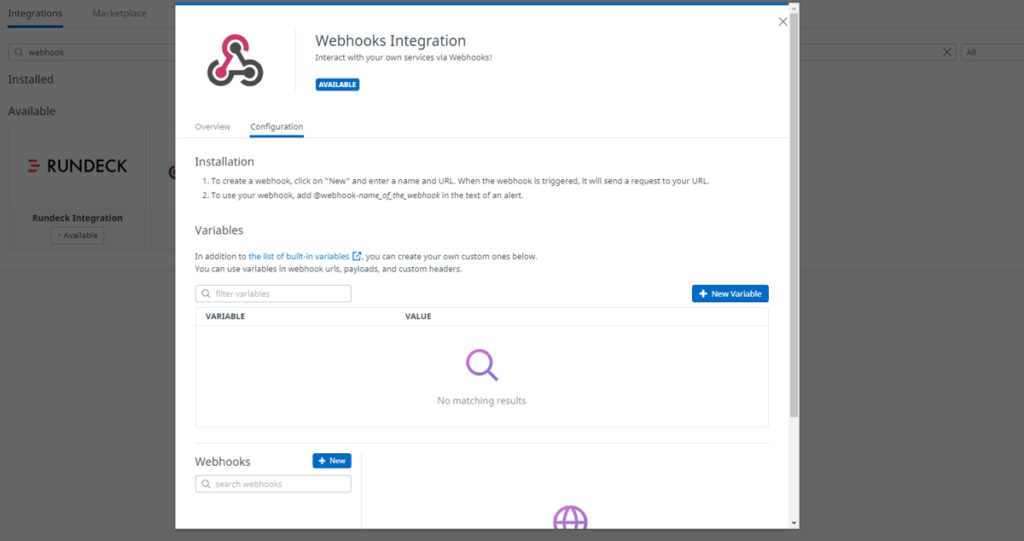Click the Installation heading
Image resolution: width=1024 pixels, height=541 pixels.
(x=224, y=161)
